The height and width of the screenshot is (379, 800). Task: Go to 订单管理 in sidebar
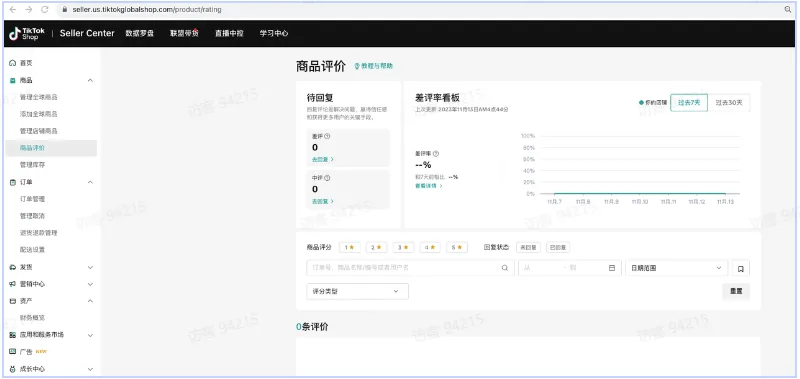point(32,199)
